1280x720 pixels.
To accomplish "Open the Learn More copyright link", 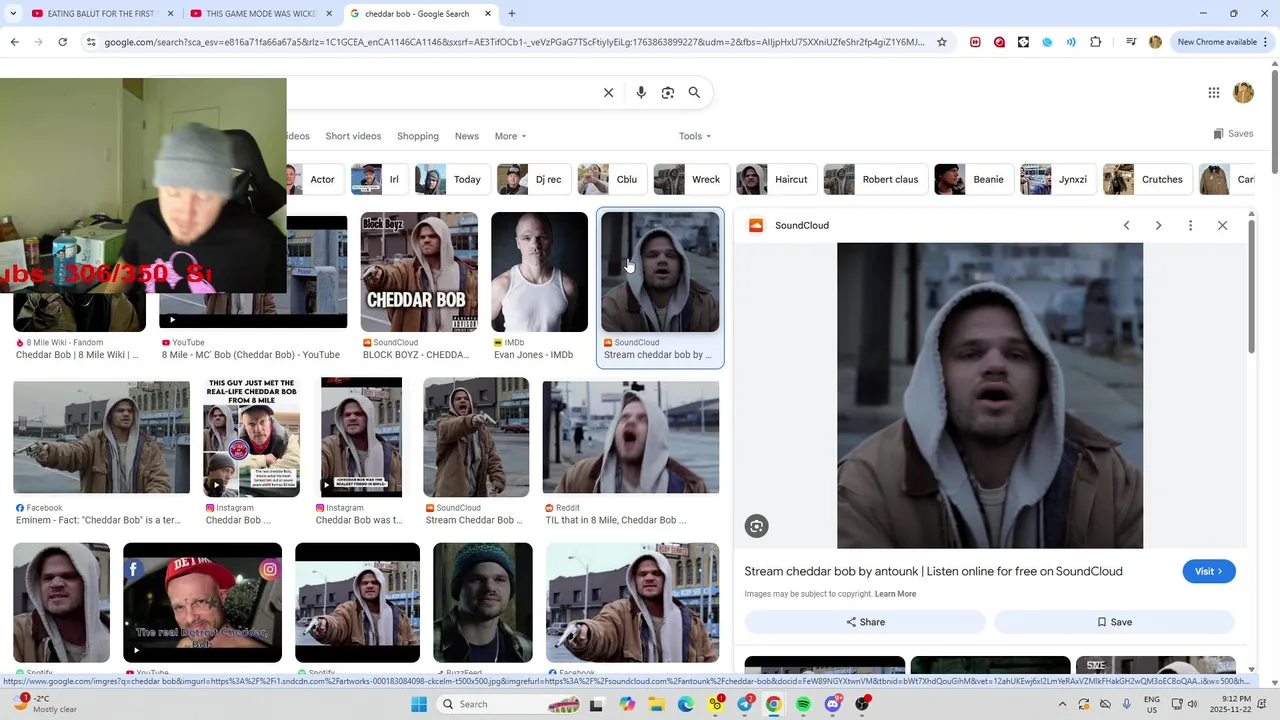I will (895, 594).
